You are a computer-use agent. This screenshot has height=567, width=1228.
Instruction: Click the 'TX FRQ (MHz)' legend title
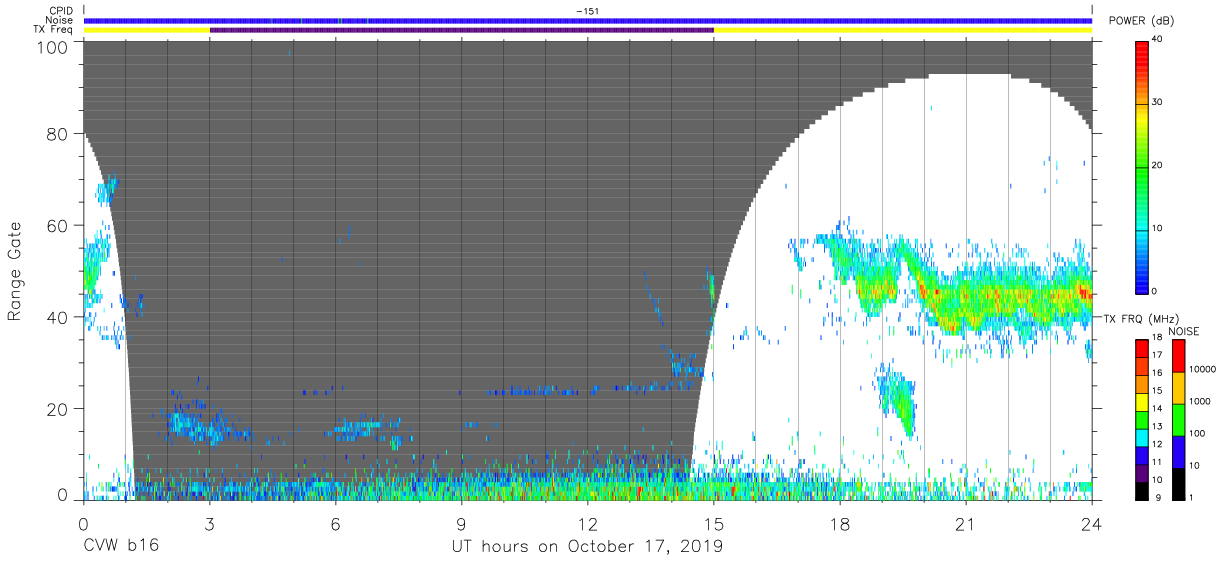click(x=1139, y=319)
